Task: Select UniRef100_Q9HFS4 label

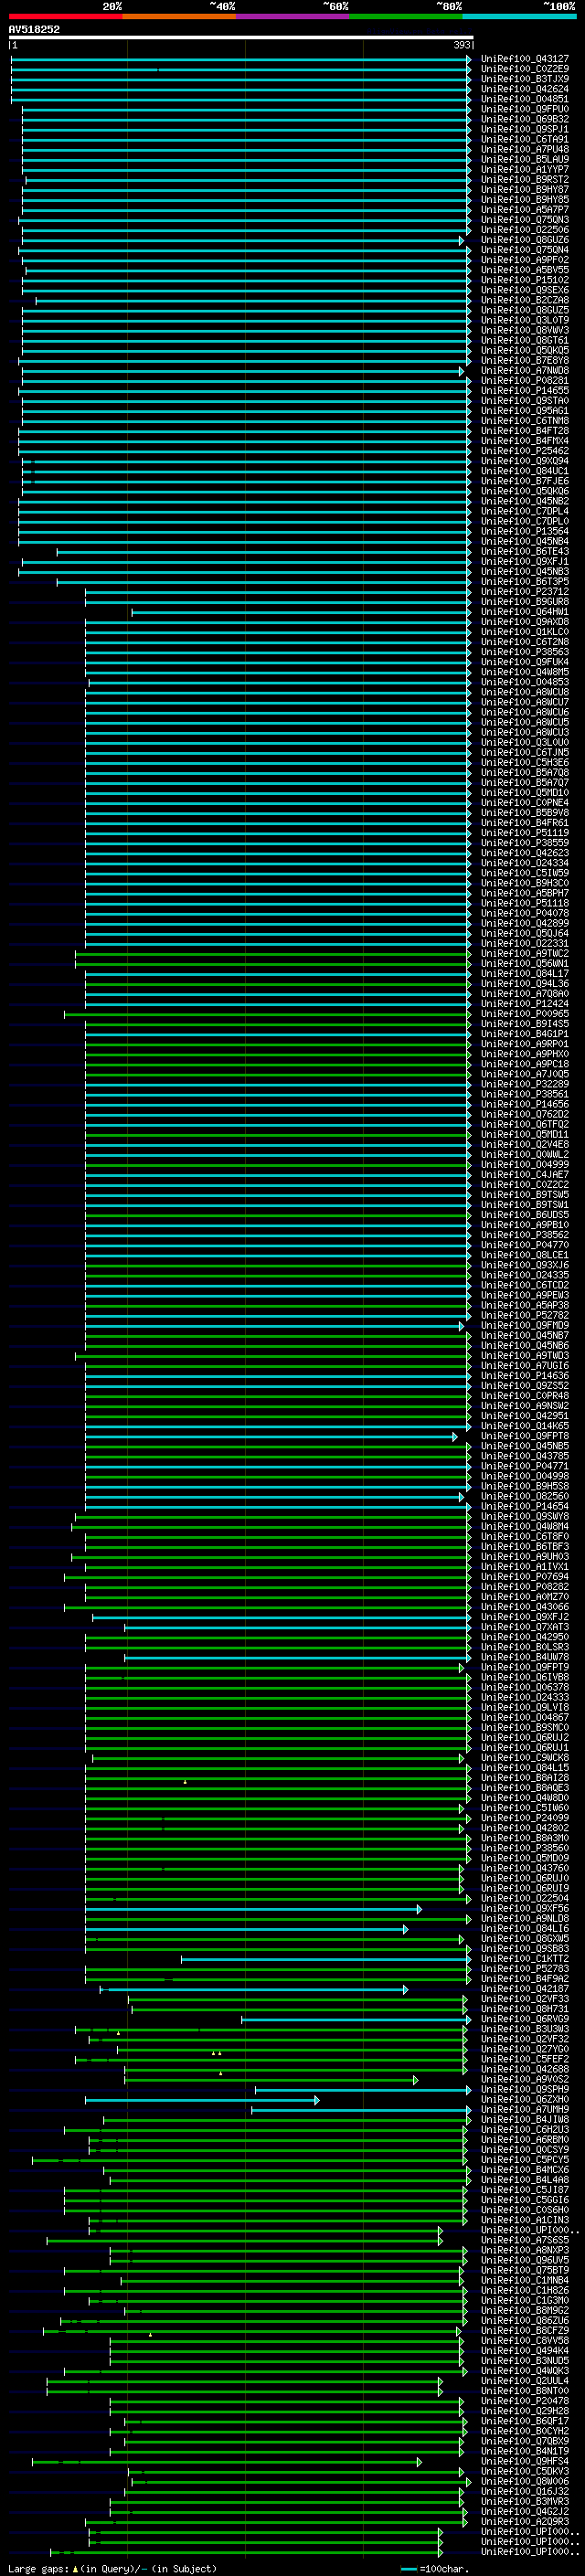Action: (525, 2461)
